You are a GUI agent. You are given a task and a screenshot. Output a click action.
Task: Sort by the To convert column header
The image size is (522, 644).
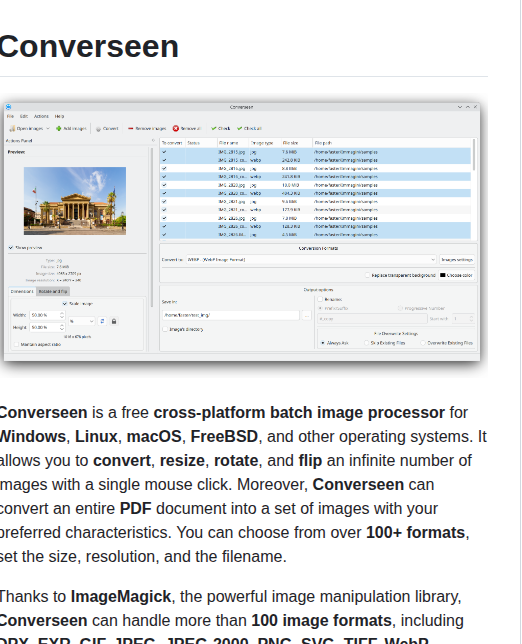[172, 143]
